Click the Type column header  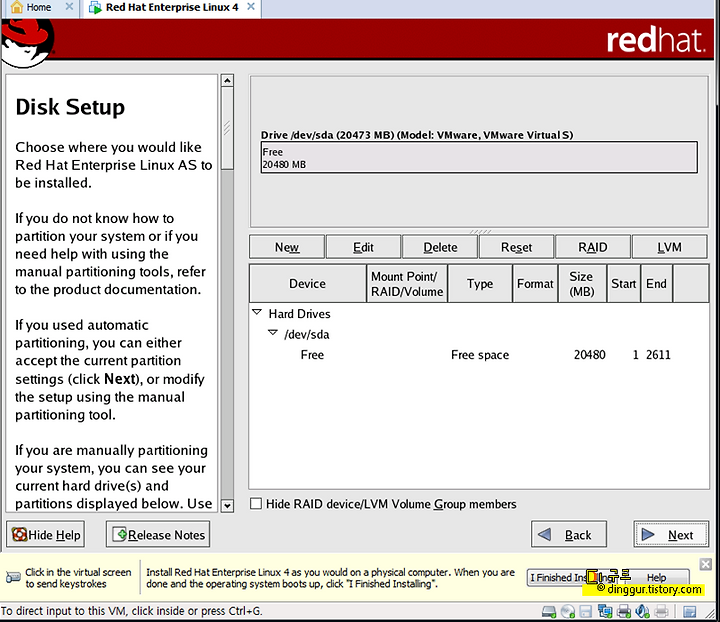point(480,284)
